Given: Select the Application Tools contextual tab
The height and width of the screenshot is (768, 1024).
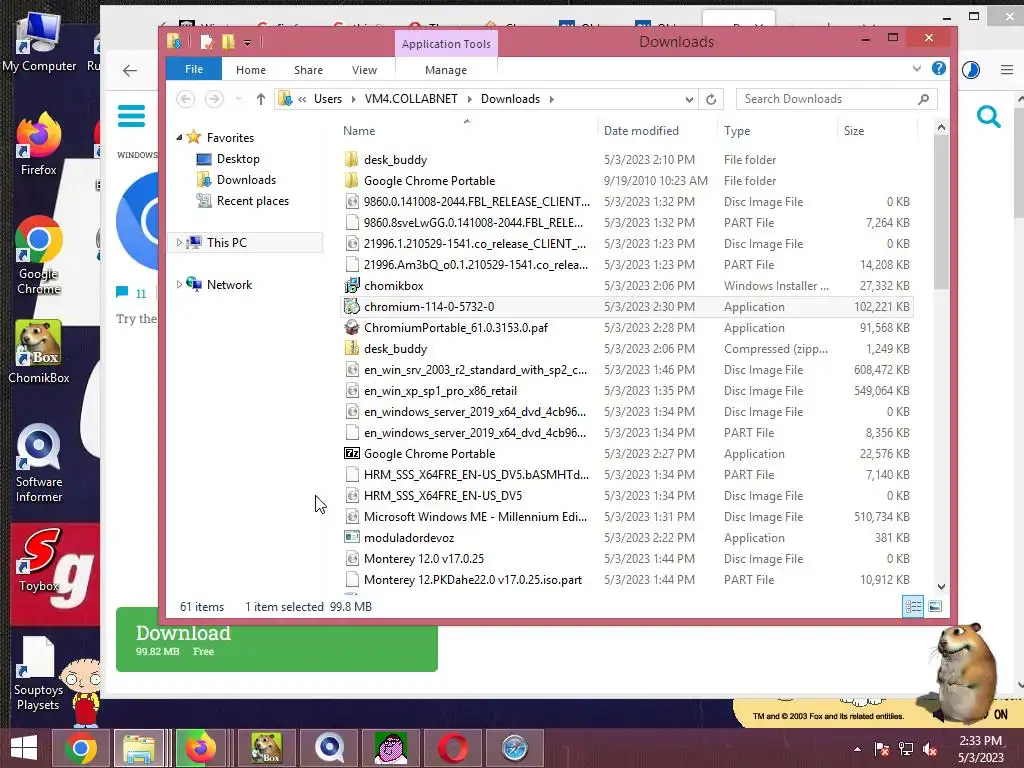Looking at the screenshot, I should (x=446, y=44).
